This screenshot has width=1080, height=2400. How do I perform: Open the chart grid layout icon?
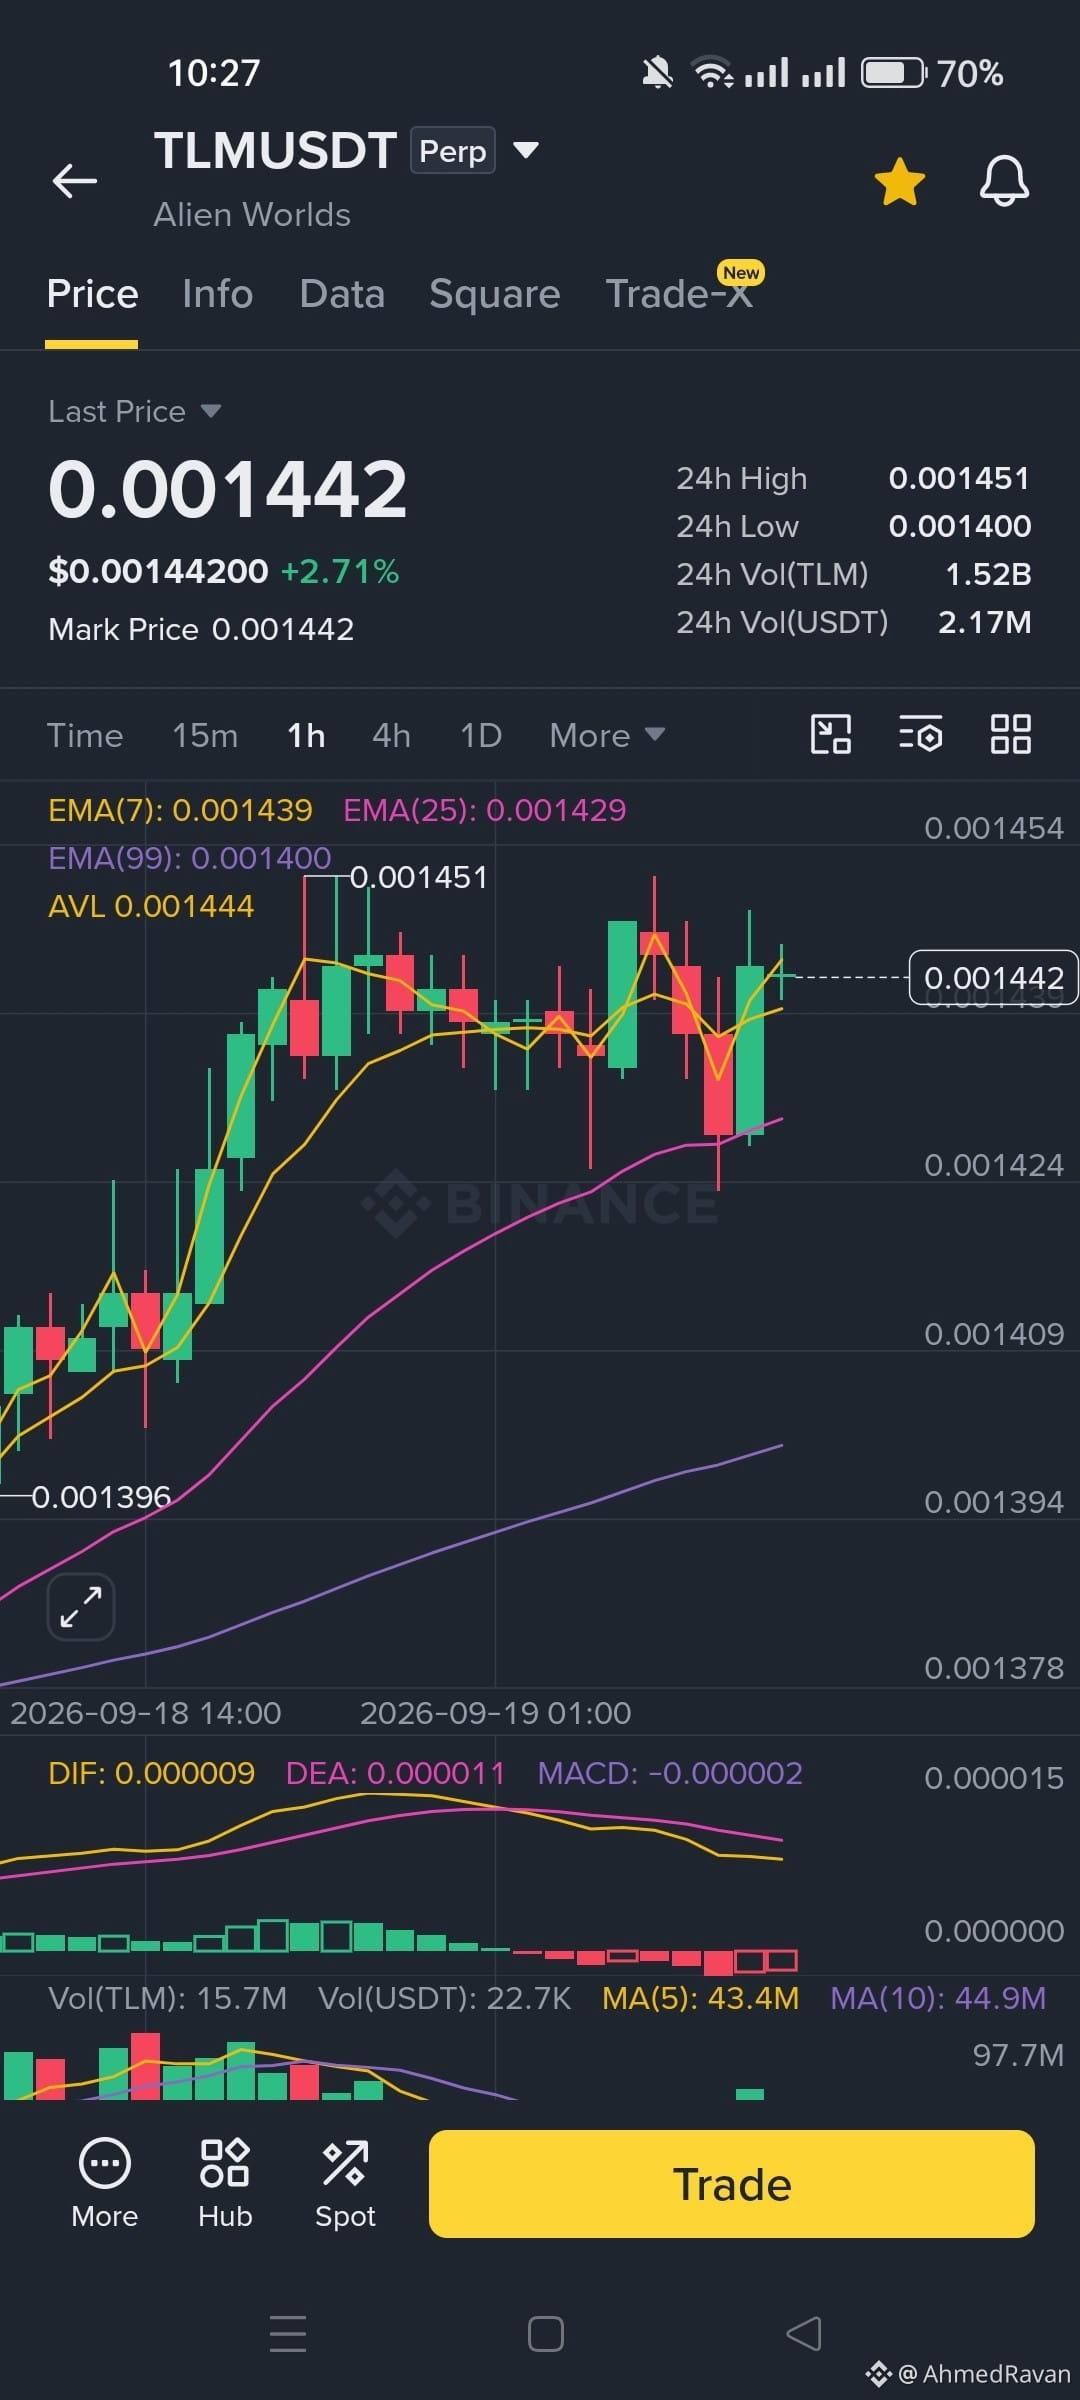[x=1010, y=734]
